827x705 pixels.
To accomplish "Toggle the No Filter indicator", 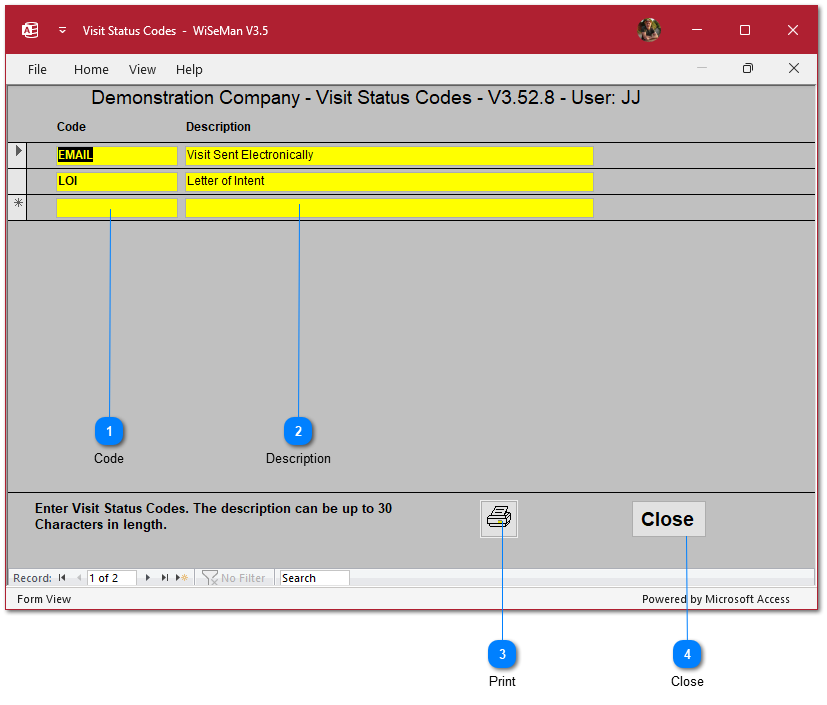I will point(234,578).
